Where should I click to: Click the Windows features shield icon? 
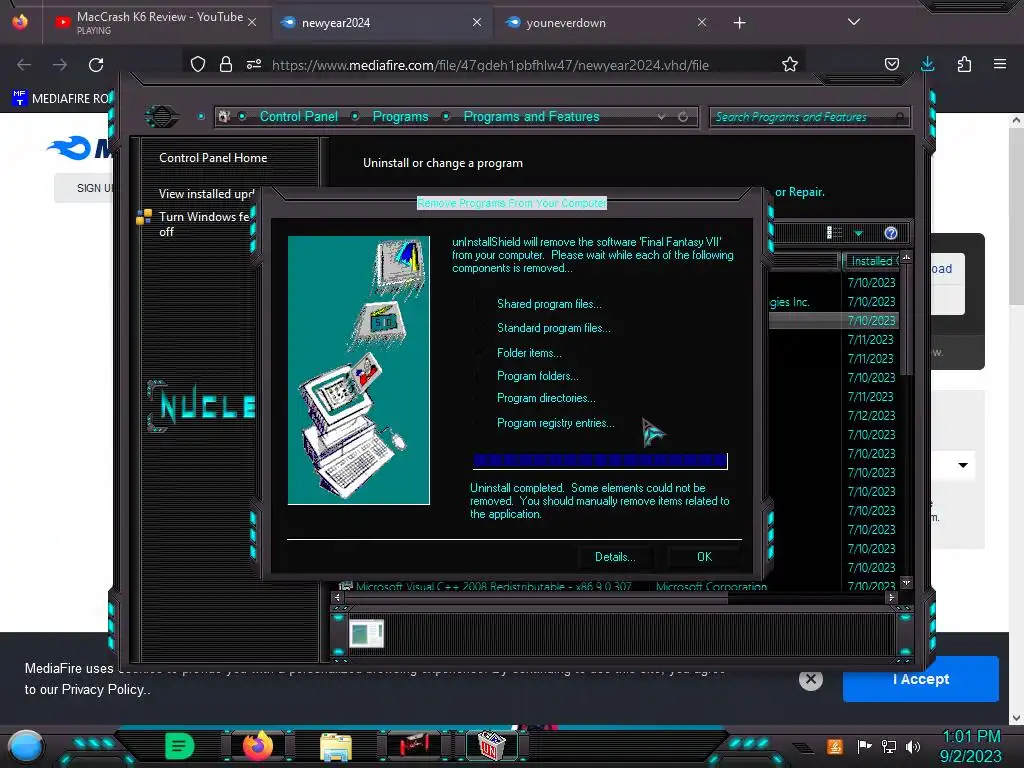tap(144, 217)
